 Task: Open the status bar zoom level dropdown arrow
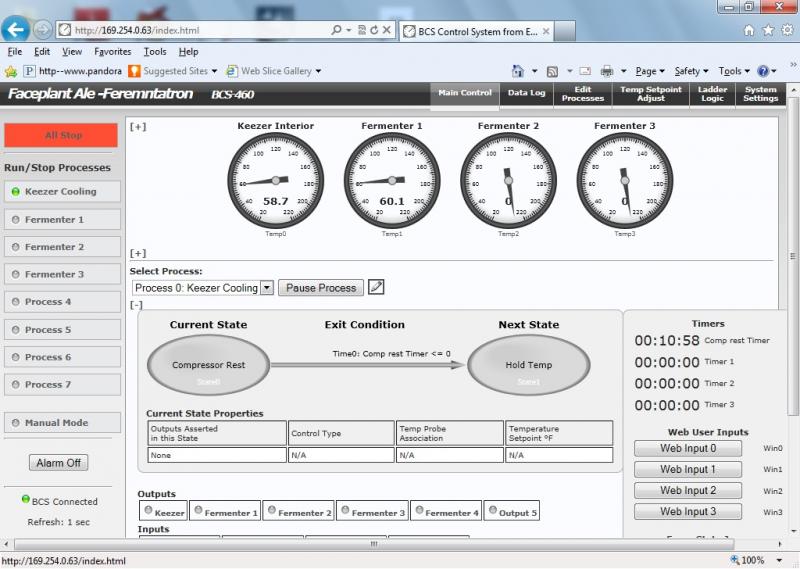click(x=779, y=560)
